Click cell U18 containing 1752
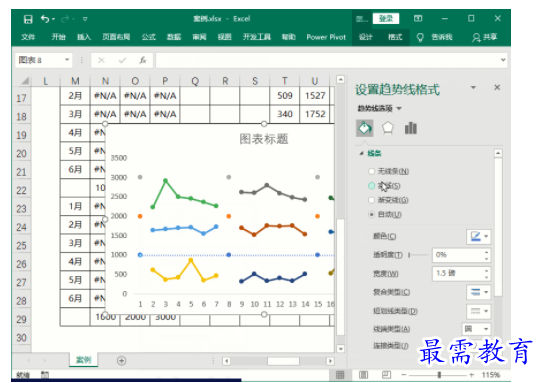Screen dimensions: 541x383 [315, 114]
